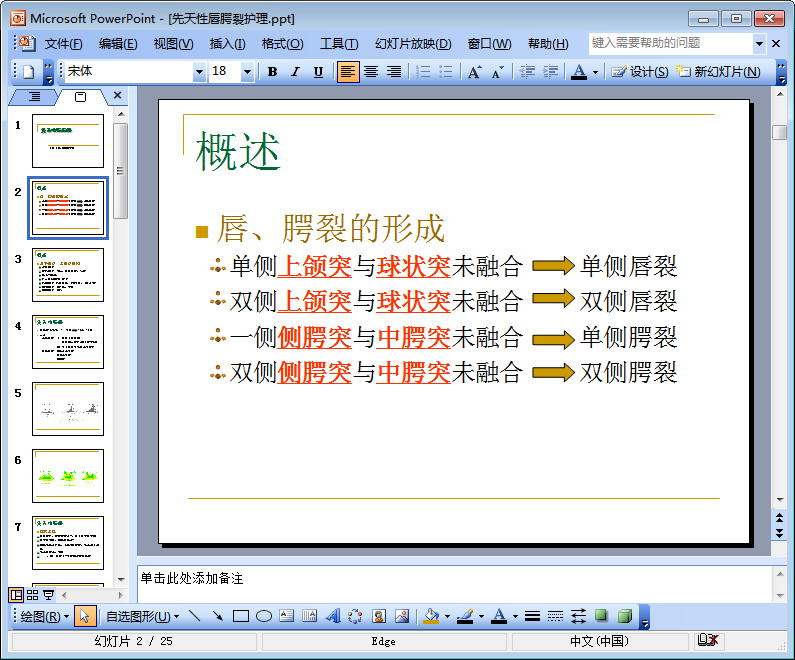Select the Oval drawing tool

pos(264,616)
